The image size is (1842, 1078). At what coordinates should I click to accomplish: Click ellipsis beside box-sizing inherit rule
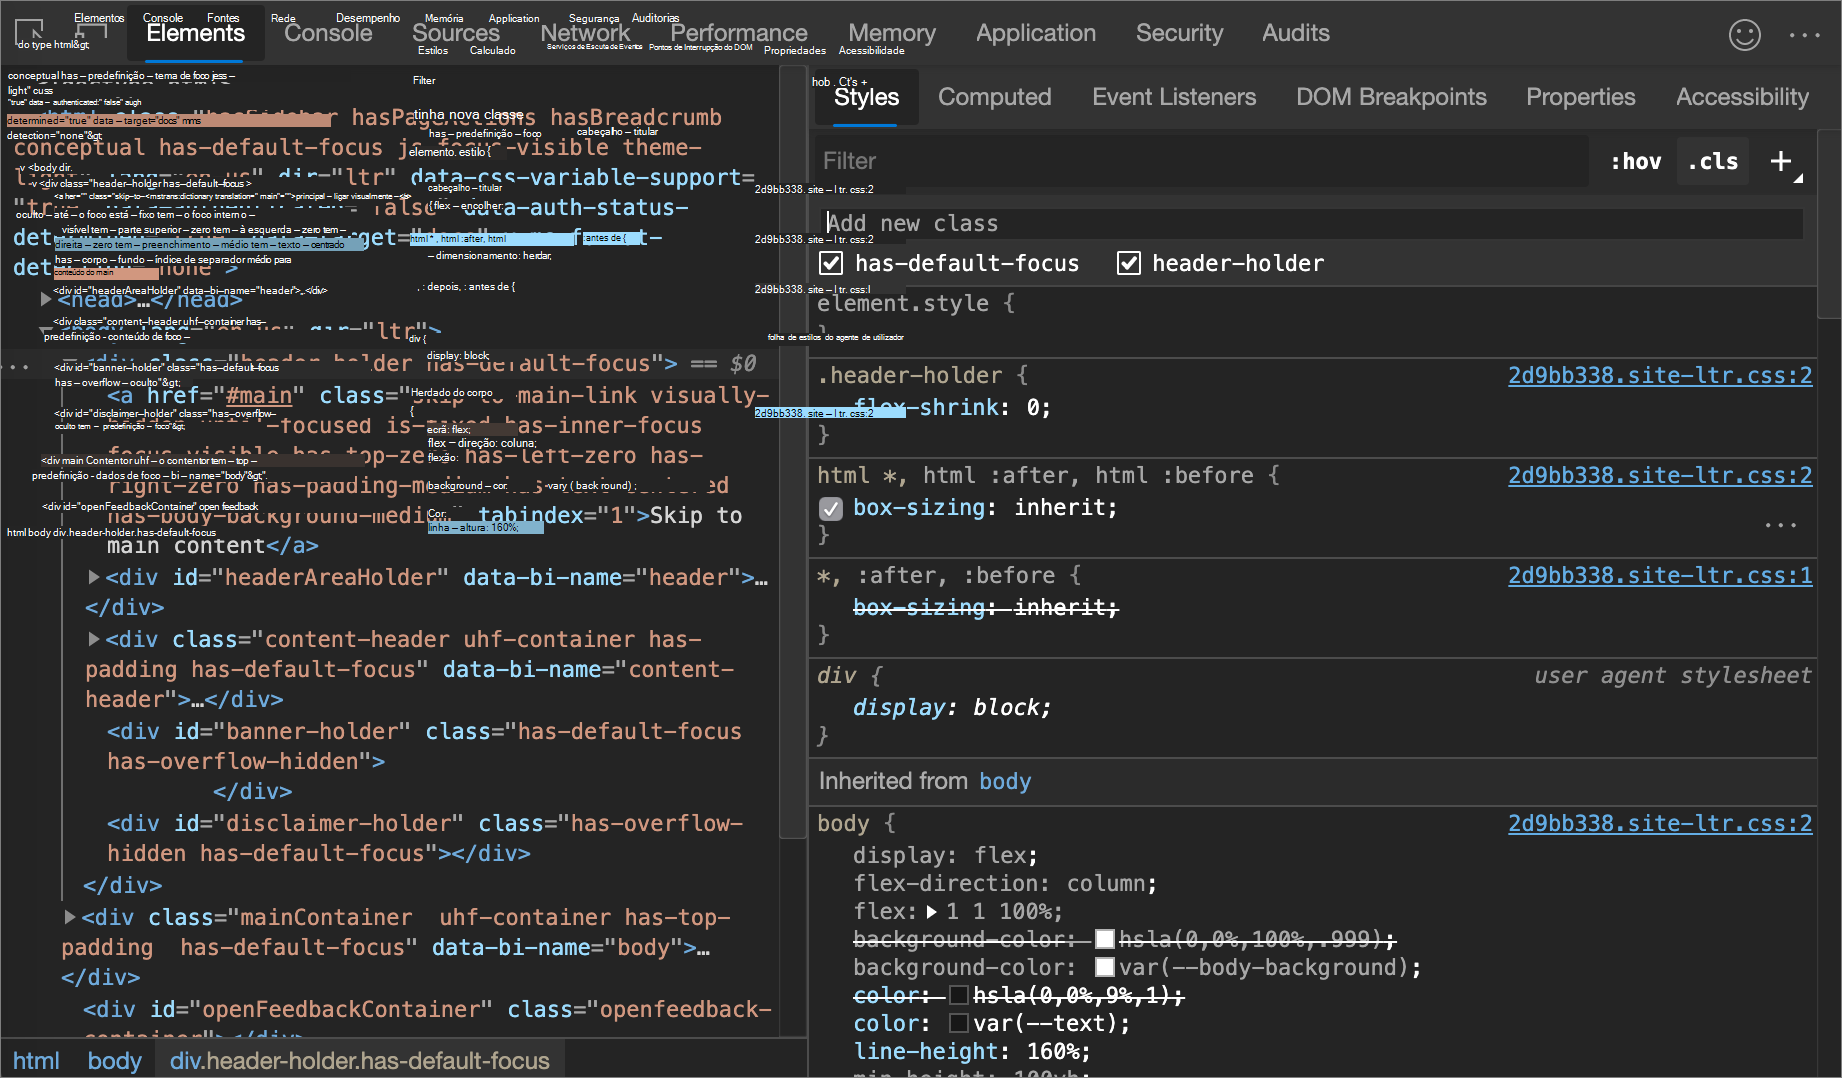(x=1780, y=525)
